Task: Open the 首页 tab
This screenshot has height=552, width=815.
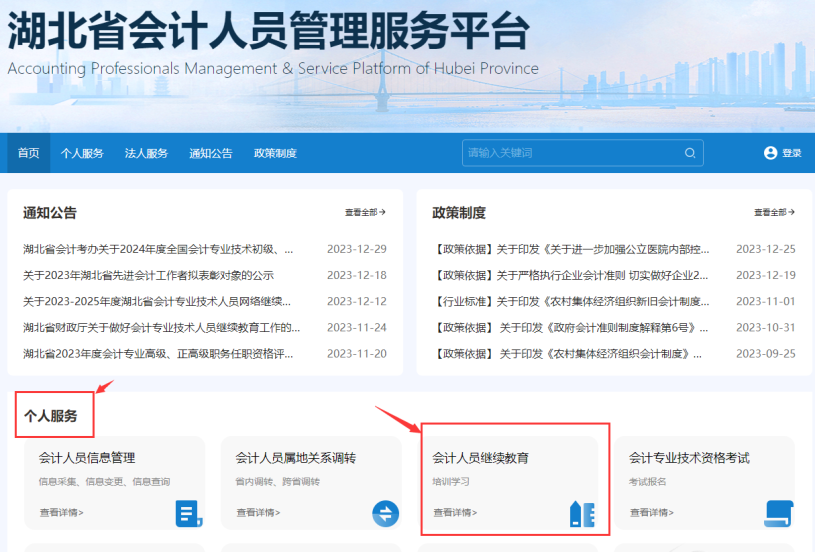Action: click(28, 153)
